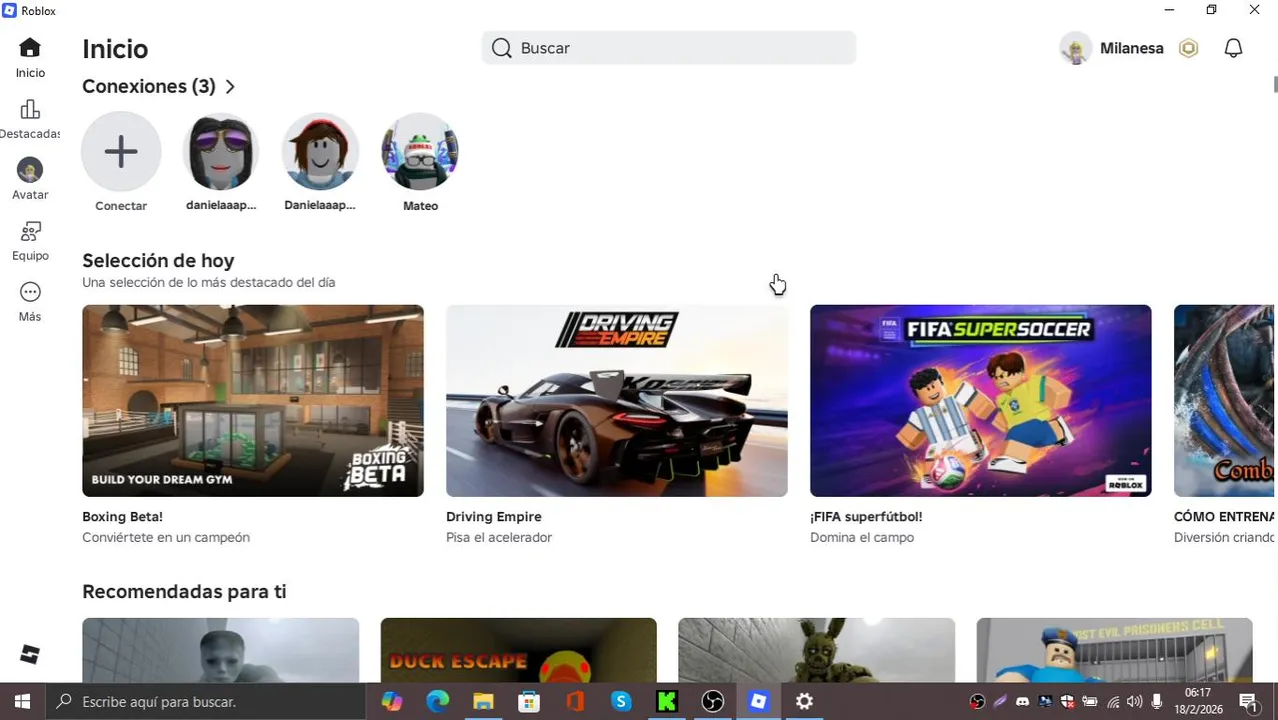This screenshot has width=1278, height=720.
Task: Click the Selección de hoy heading
Action: click(158, 261)
